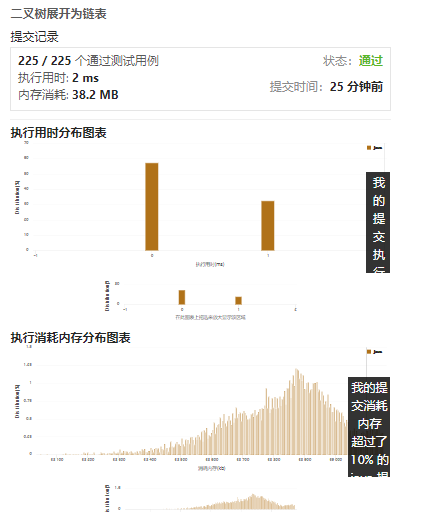Click the 内存消耗 38.2 MB value

tap(95, 95)
